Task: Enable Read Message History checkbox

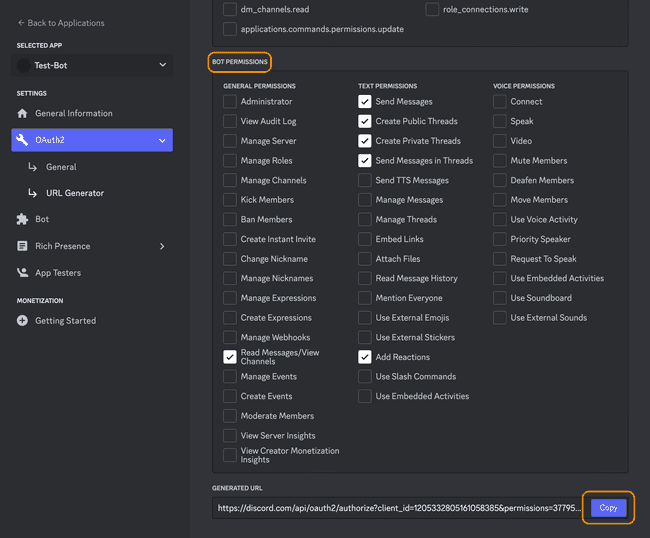Action: (364, 278)
